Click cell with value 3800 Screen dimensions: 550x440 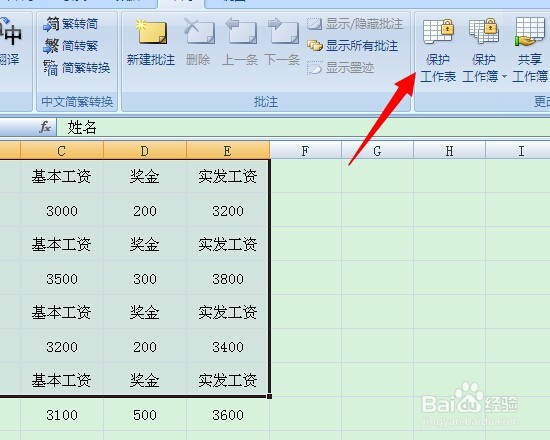(228, 279)
